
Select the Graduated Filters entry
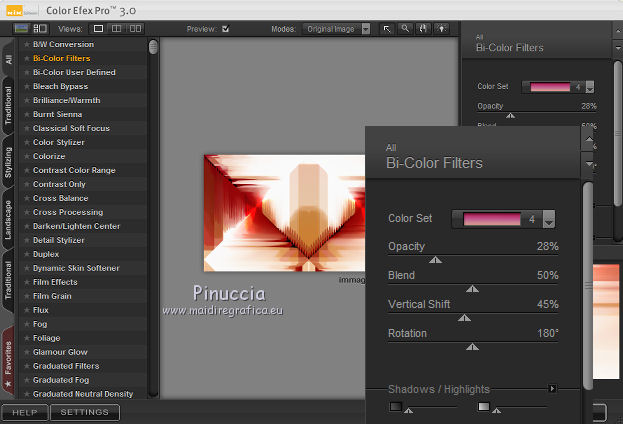[x=66, y=366]
